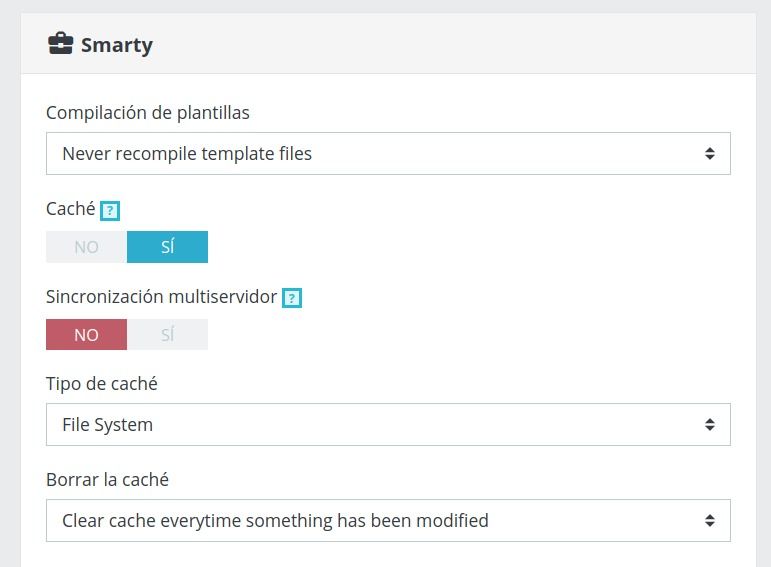
Task: Click the 'Borrar la caché' label
Action: (107, 480)
